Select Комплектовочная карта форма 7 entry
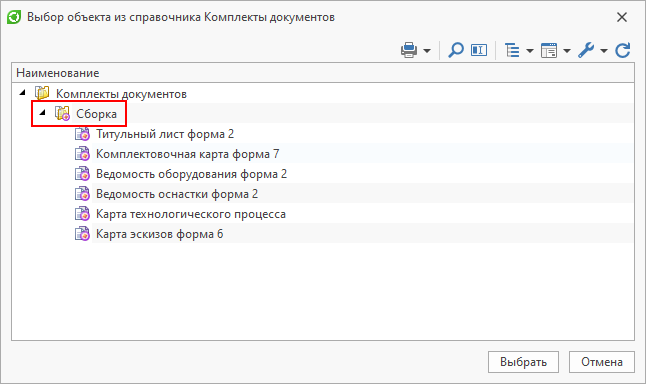Image resolution: width=646 pixels, height=384 pixels. [x=187, y=154]
